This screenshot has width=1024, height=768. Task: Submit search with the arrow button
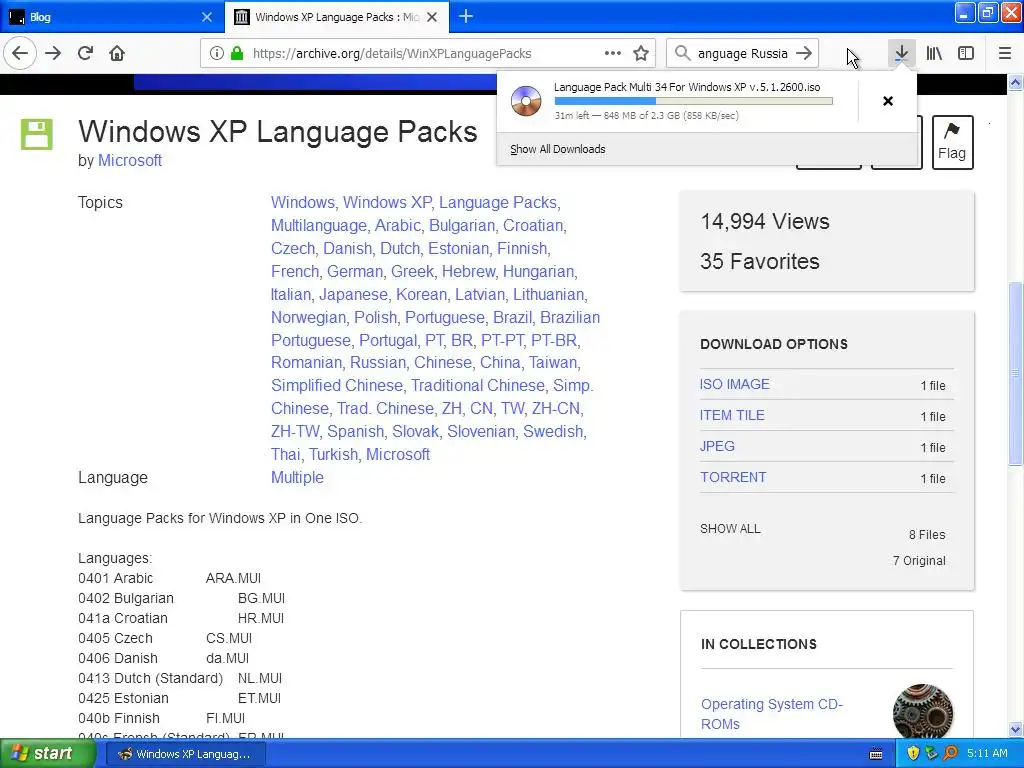click(805, 54)
